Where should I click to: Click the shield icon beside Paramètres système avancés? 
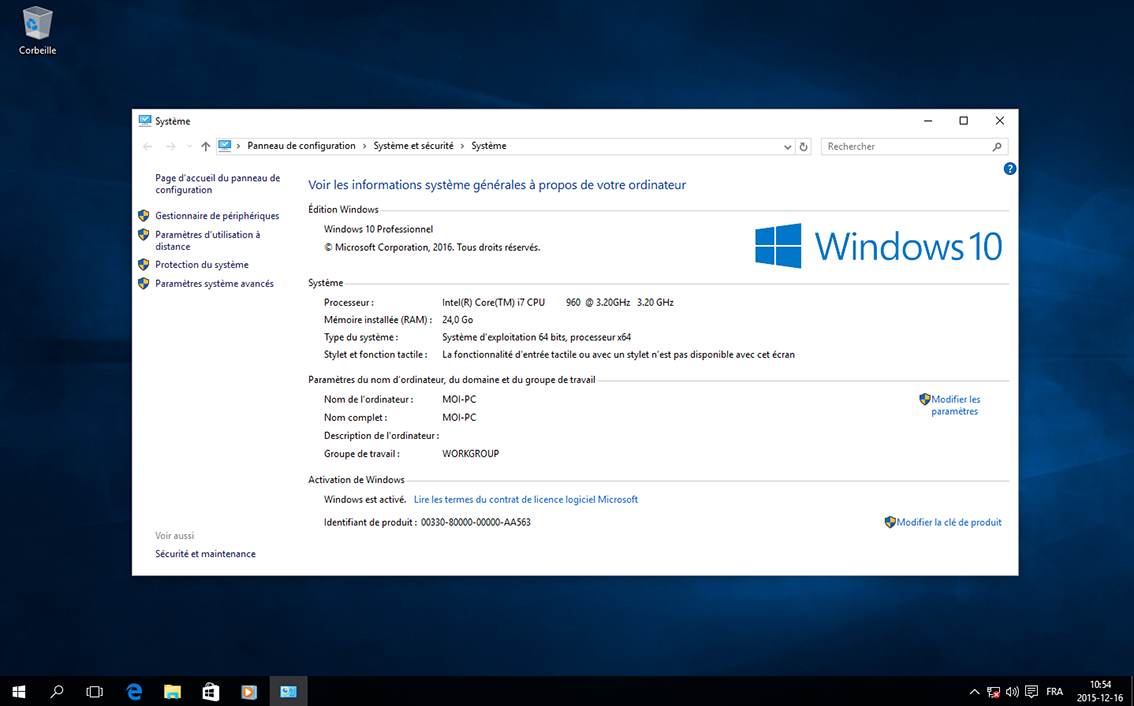coord(143,284)
